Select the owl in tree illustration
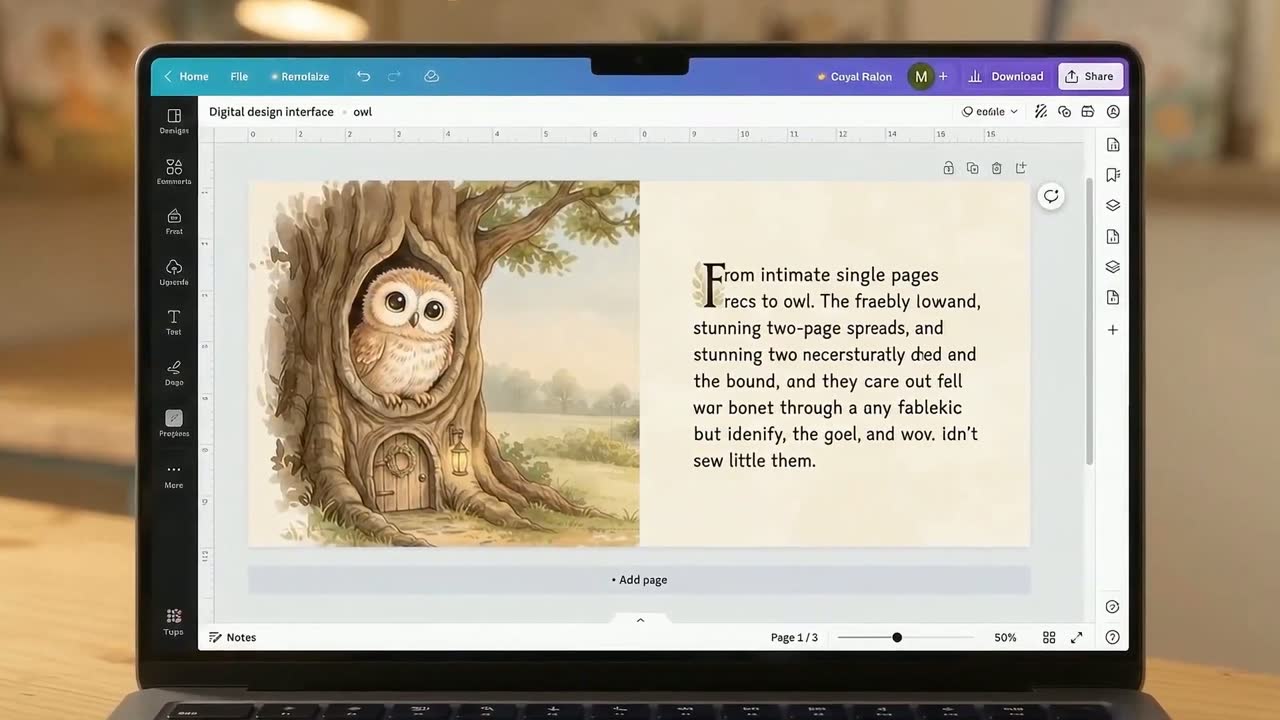Viewport: 1280px width, 720px height. click(x=444, y=363)
